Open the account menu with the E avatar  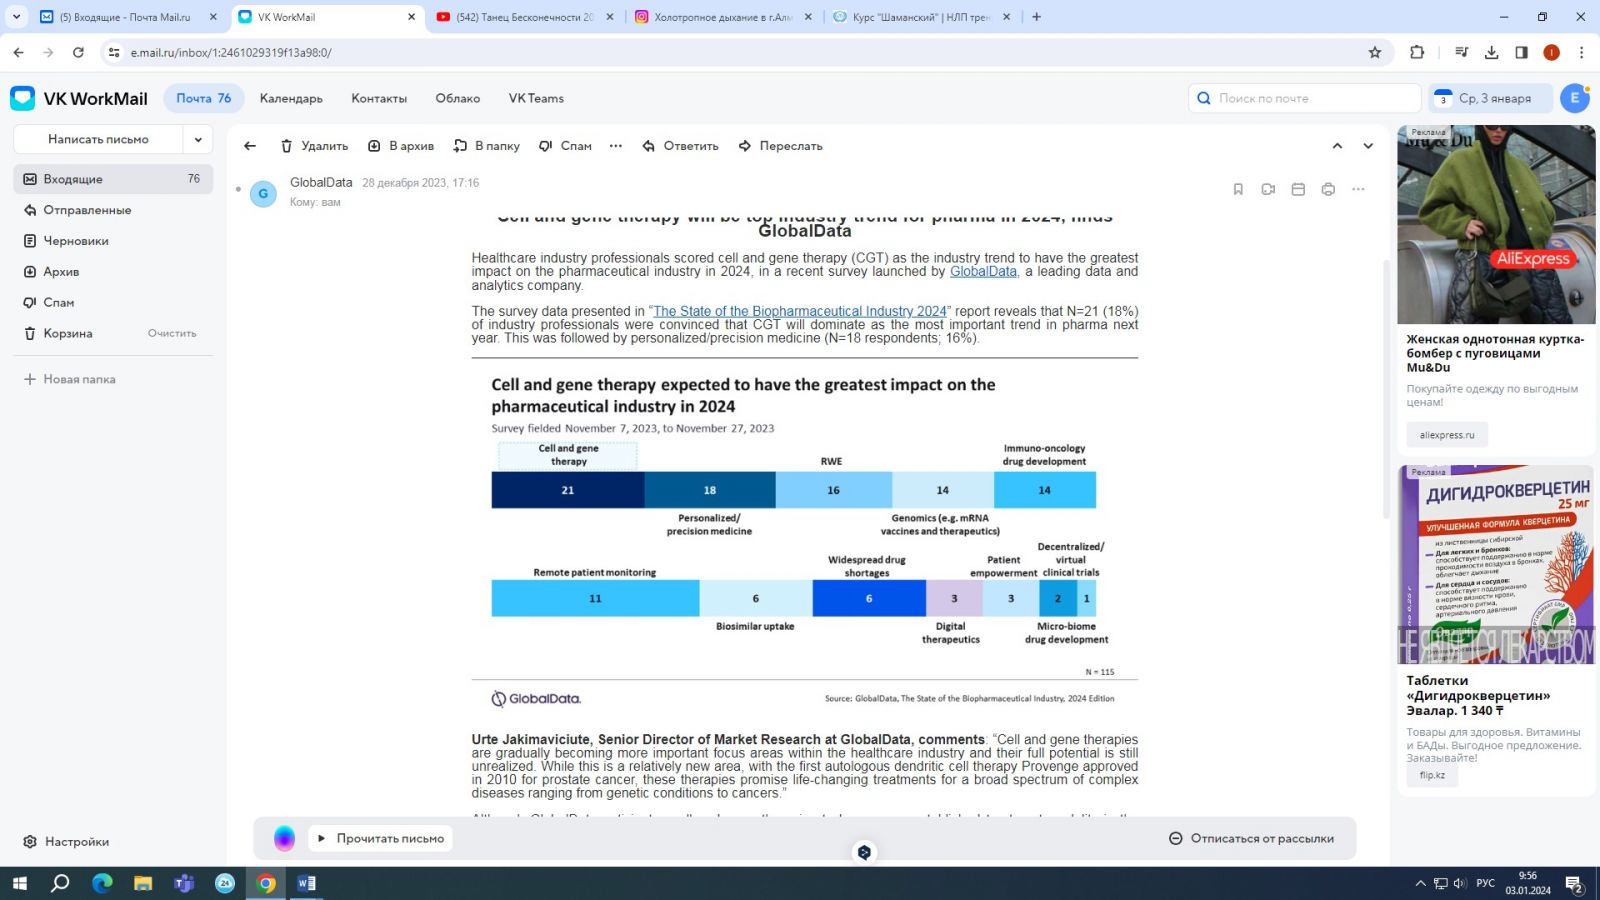(x=1575, y=98)
